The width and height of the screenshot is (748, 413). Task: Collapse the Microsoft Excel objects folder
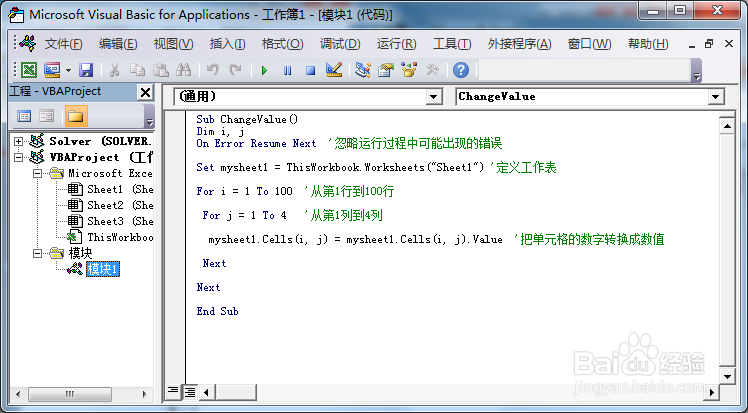click(37, 173)
